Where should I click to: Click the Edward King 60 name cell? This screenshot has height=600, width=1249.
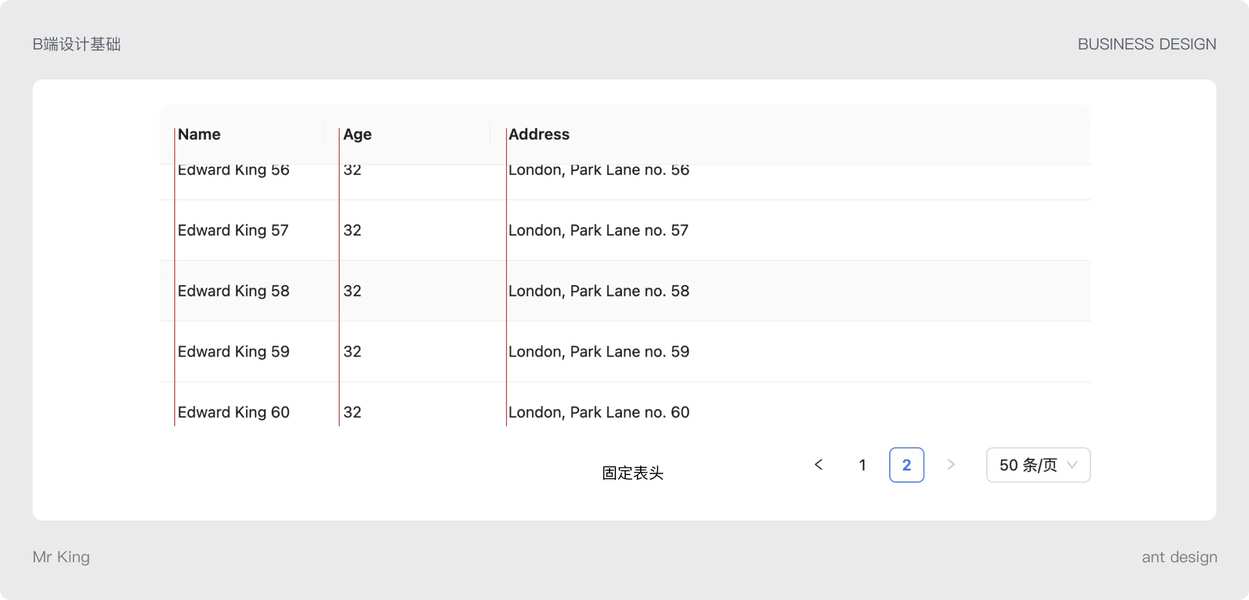click(234, 412)
